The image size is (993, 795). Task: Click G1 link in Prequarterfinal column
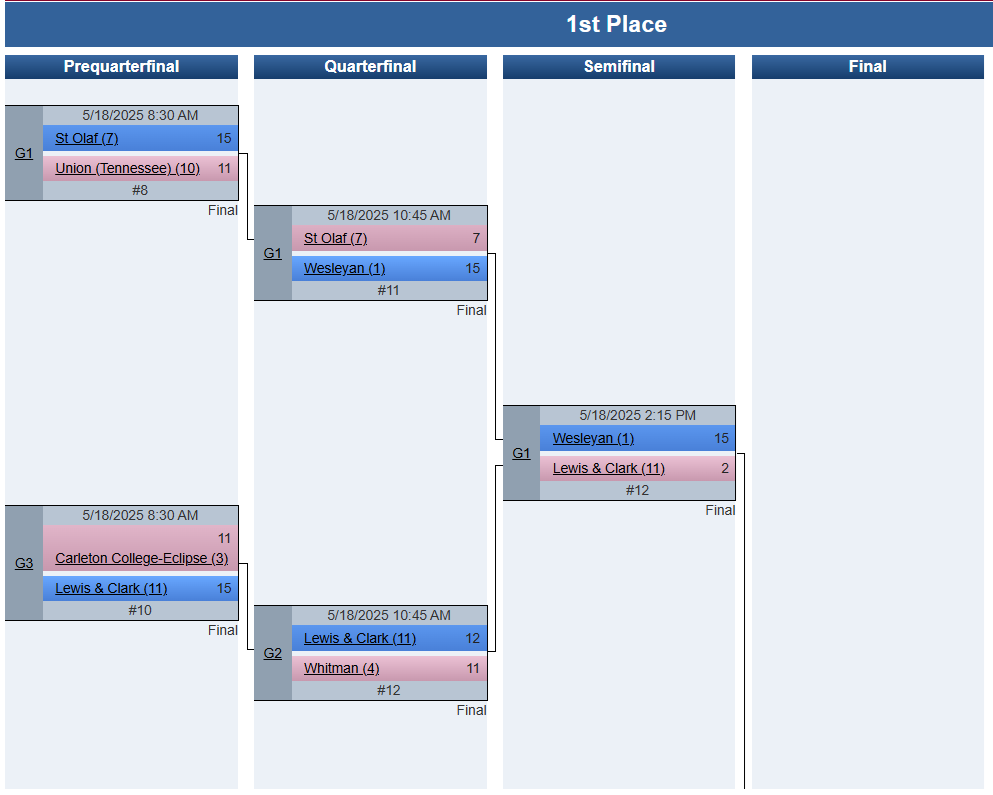tap(23, 153)
